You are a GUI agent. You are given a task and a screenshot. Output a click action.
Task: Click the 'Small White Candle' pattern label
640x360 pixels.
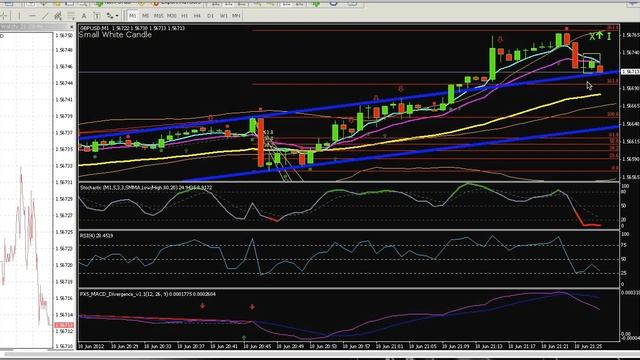click(115, 35)
